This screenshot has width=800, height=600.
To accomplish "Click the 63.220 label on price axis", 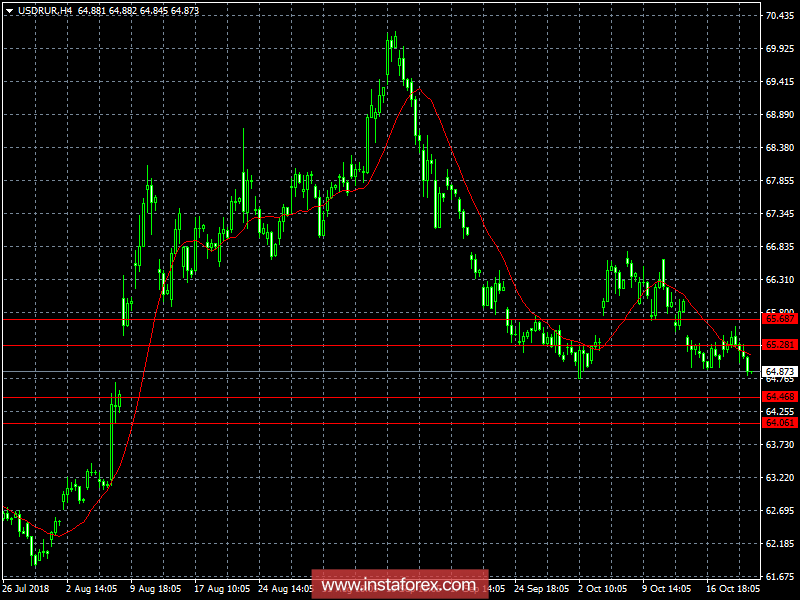I will (x=780, y=478).
